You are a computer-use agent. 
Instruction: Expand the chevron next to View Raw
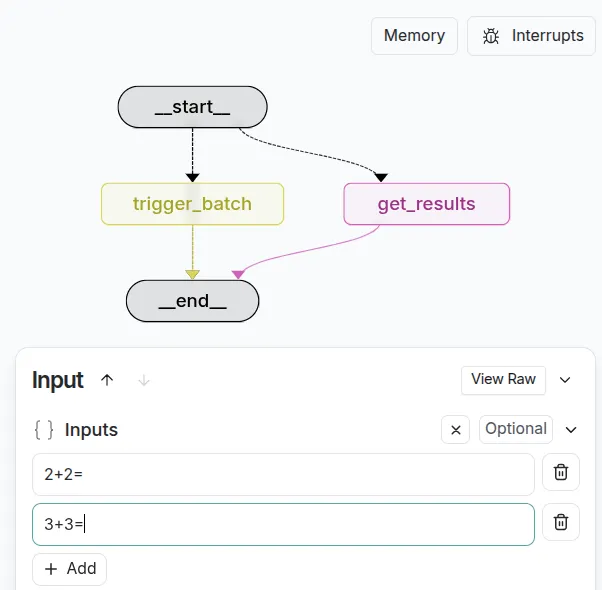565,380
